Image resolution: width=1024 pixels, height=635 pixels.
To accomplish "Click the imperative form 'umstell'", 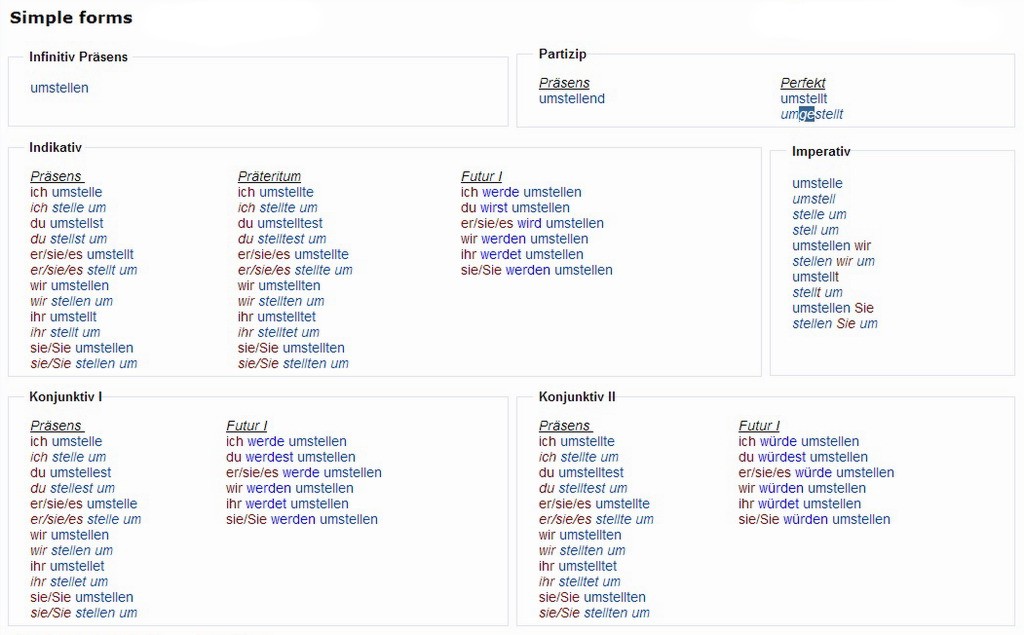I will pos(813,199).
